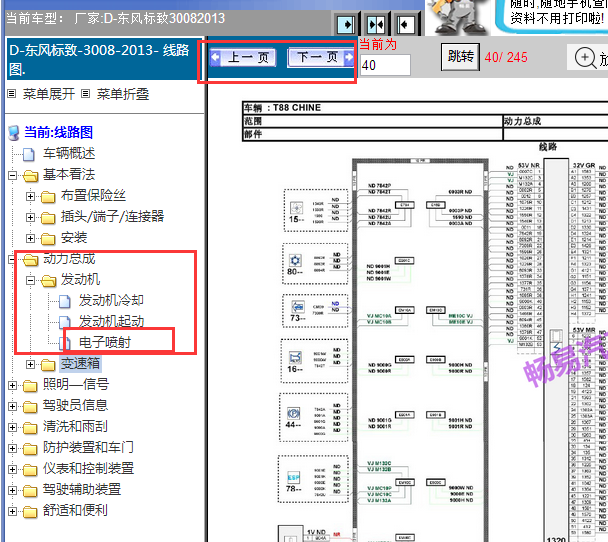Expand the 仪表和控制装置 node
The image size is (608, 542).
(12, 470)
